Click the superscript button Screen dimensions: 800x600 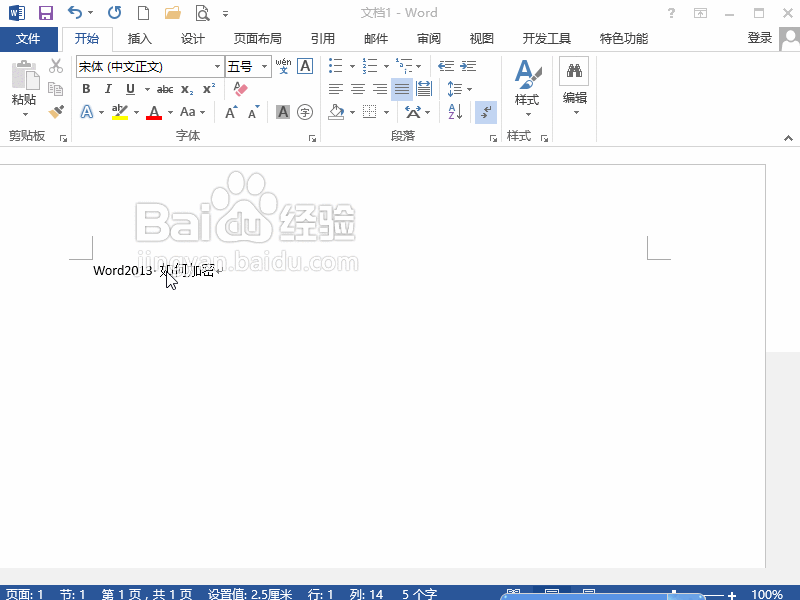[x=209, y=89]
